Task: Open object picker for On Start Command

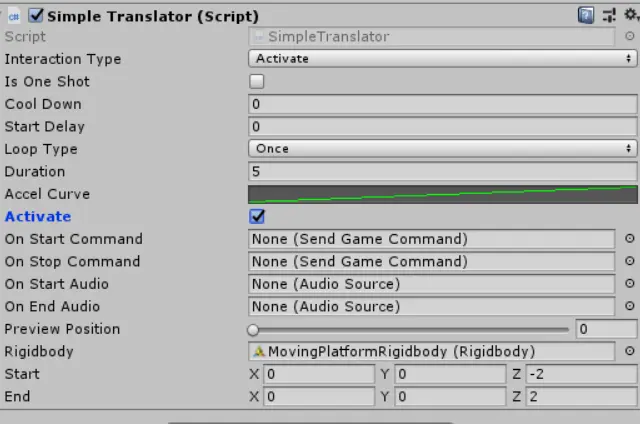Action: pos(630,238)
